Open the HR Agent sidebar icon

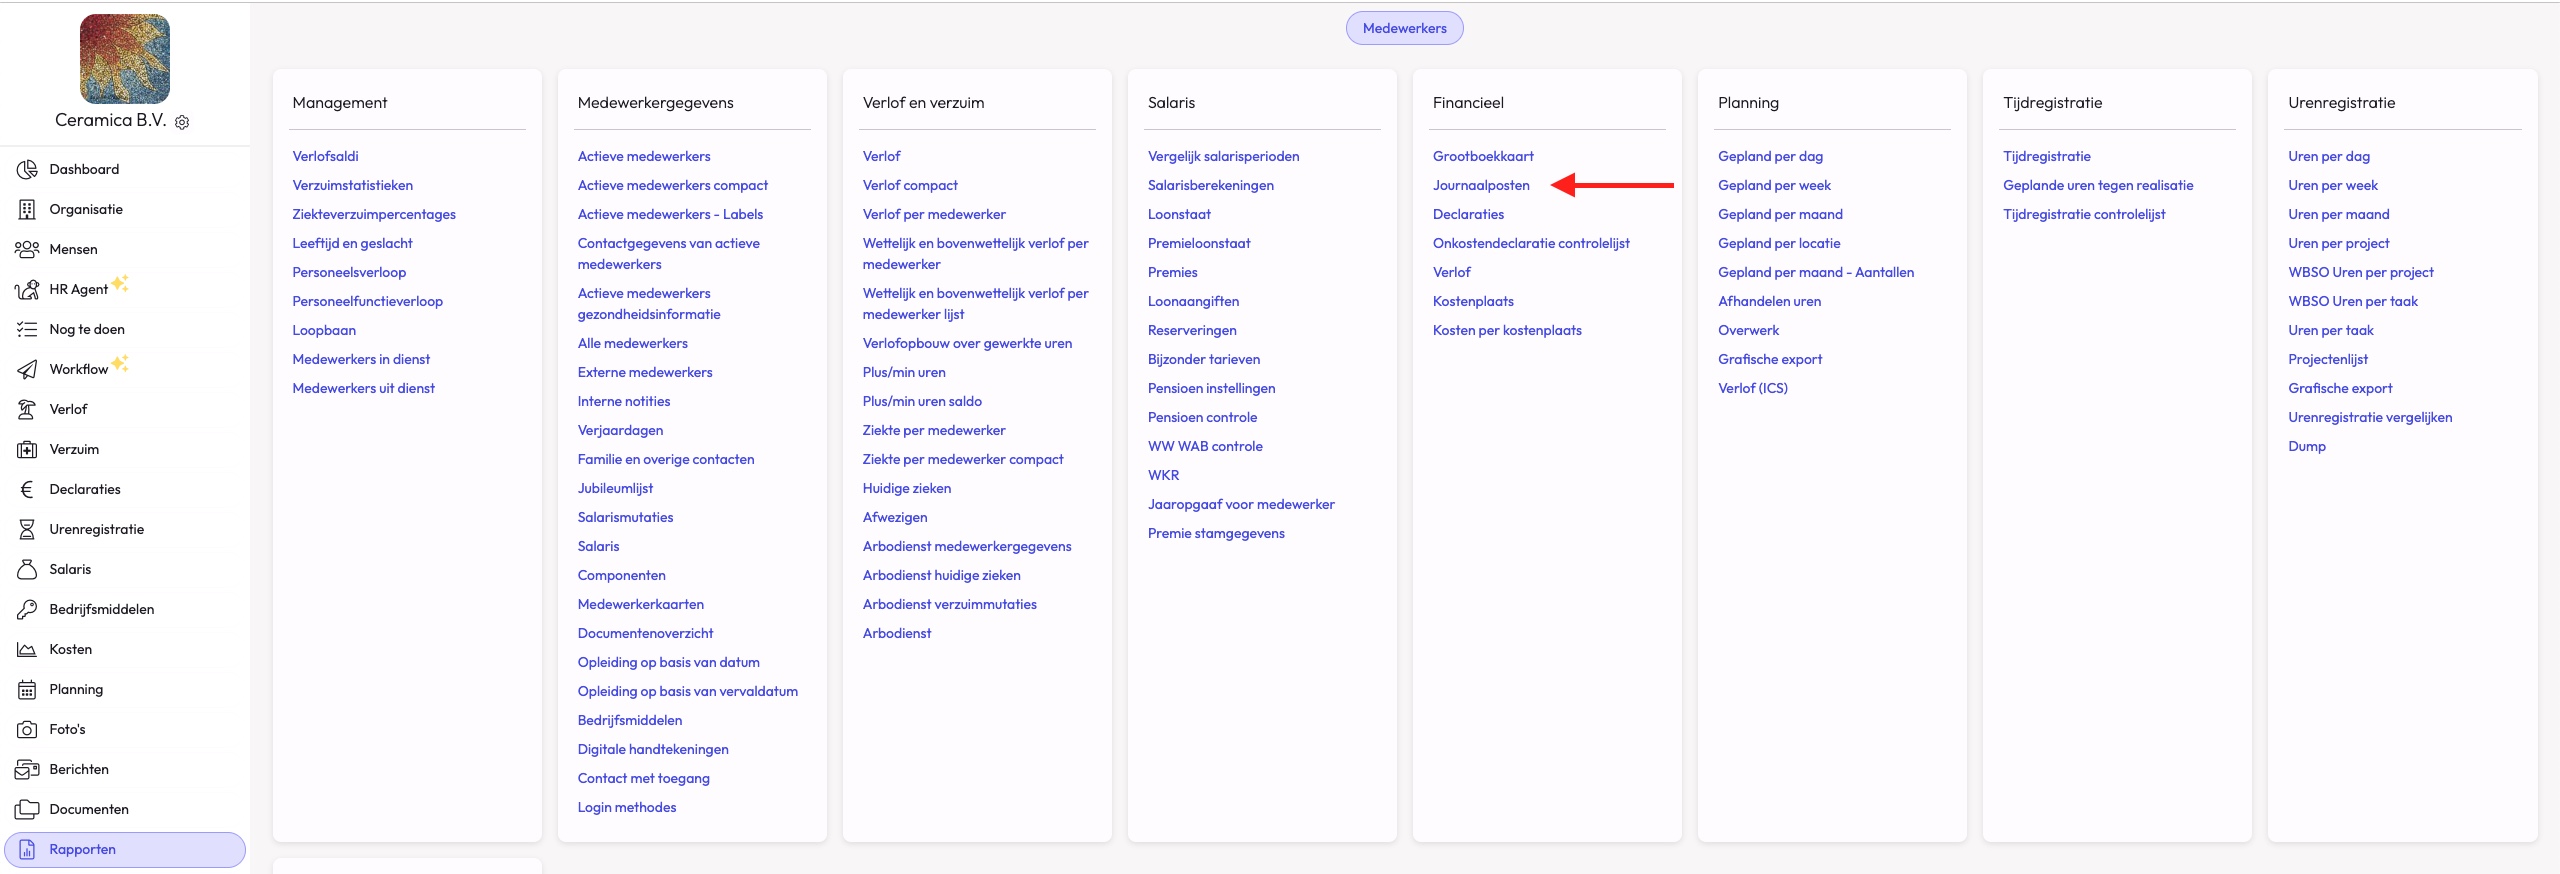point(27,289)
